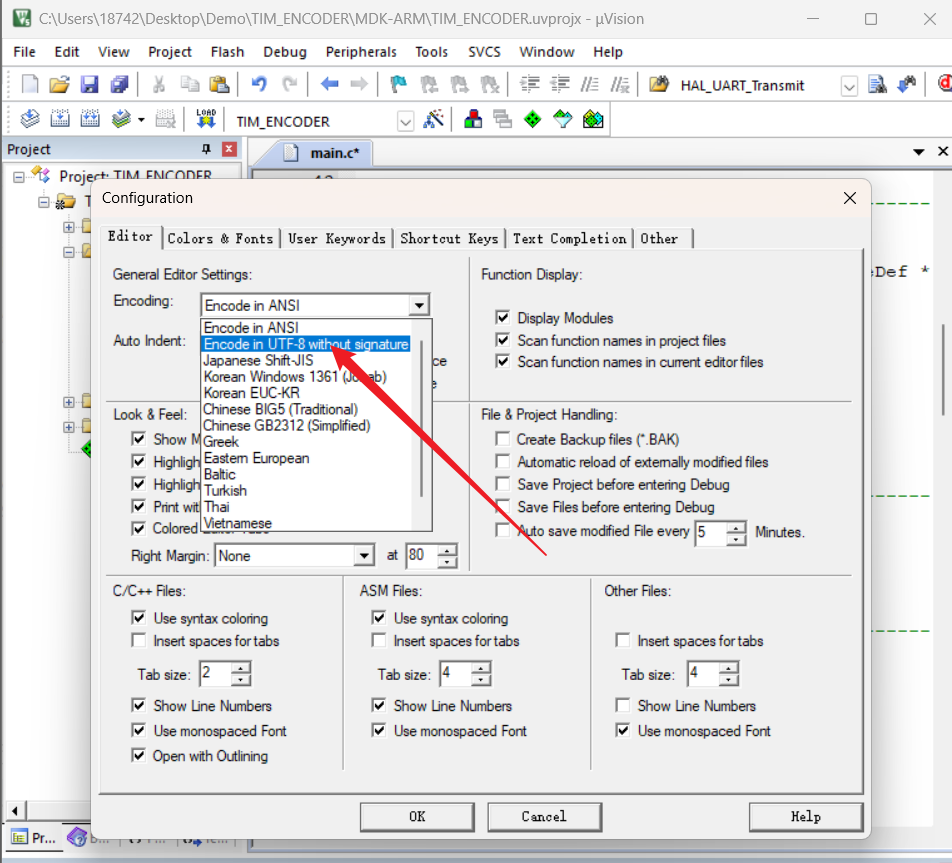Open the Pack Installer icon
This screenshot has height=863, width=952.
pos(593,119)
